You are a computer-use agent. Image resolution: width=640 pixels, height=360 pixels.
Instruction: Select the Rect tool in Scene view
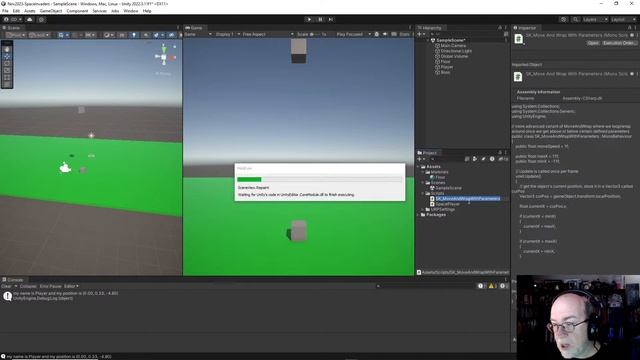tap(7, 77)
